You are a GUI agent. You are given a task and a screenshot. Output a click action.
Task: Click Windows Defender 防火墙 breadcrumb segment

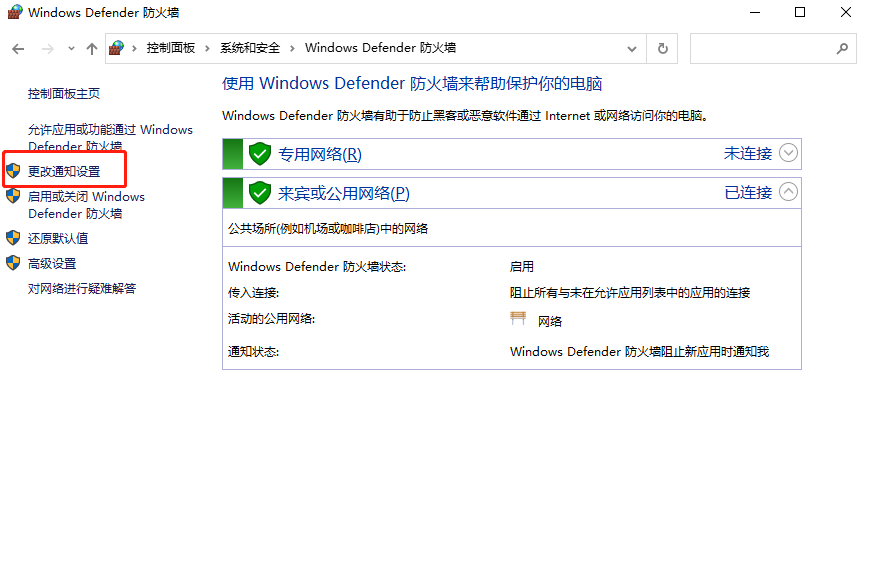[380, 48]
